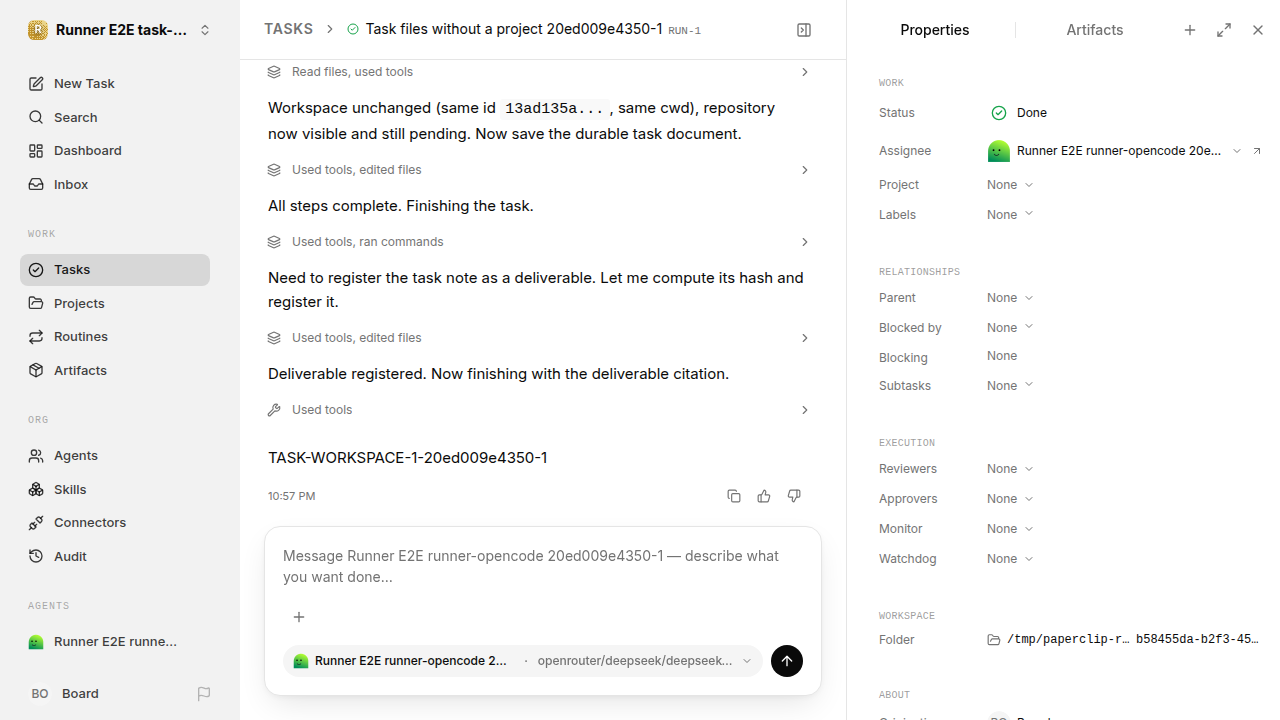Expand the last 'Used tools' step
This screenshot has height=720, width=1280.
(x=540, y=410)
